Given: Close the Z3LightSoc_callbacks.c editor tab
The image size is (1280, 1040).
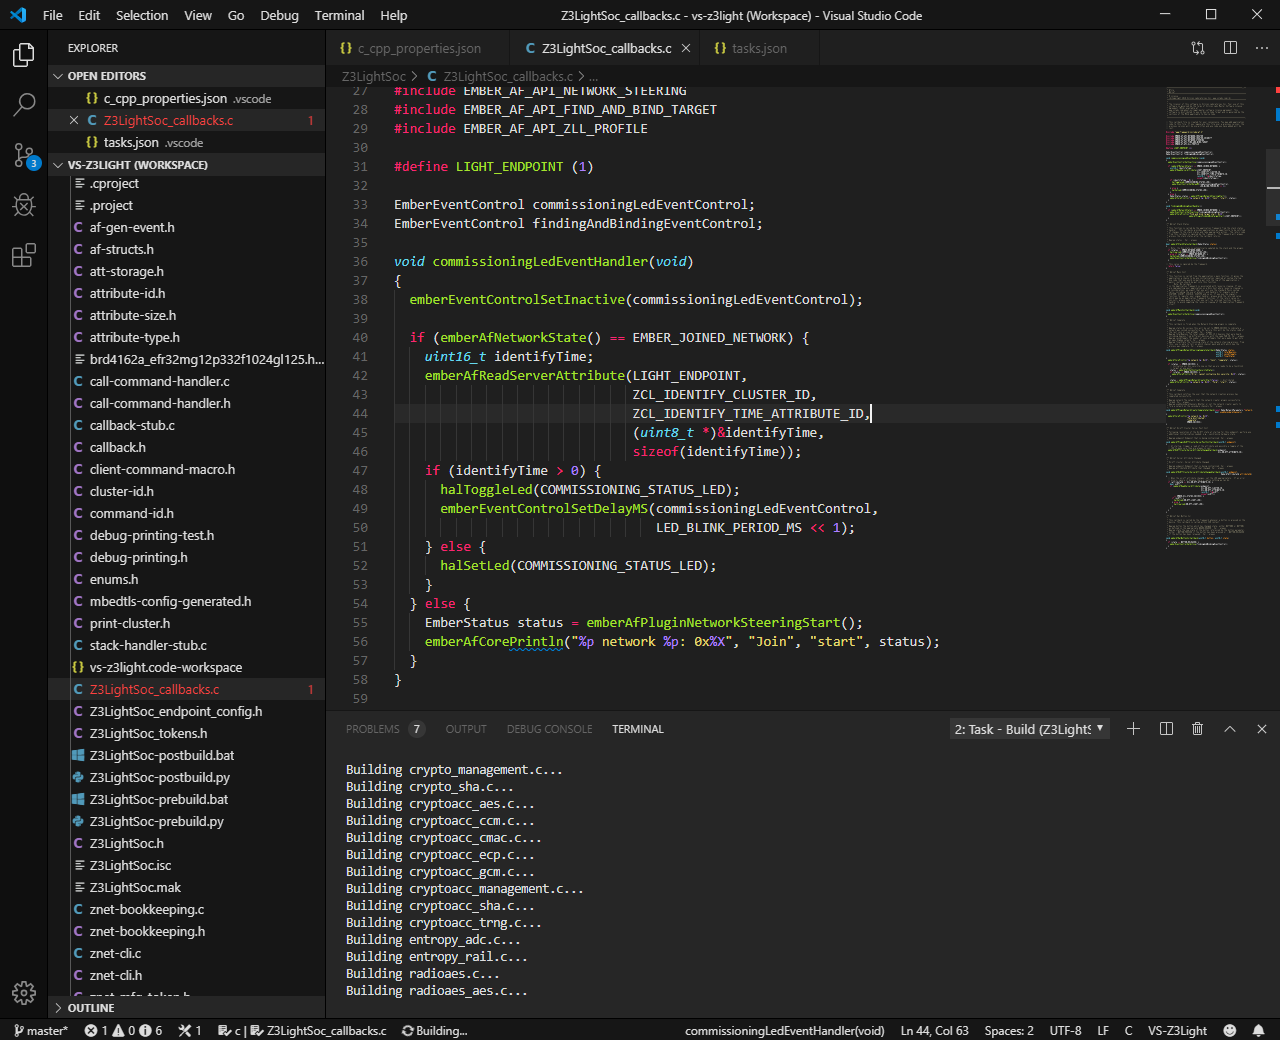Looking at the screenshot, I should tap(686, 48).
